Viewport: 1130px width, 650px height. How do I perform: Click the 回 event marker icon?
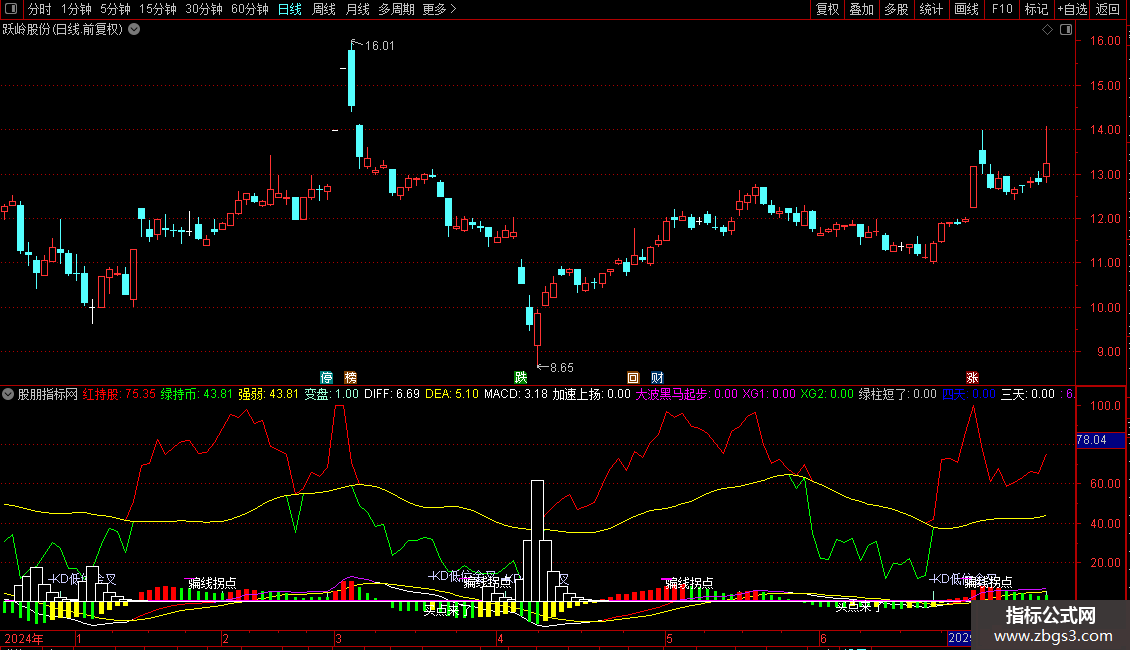coord(633,378)
